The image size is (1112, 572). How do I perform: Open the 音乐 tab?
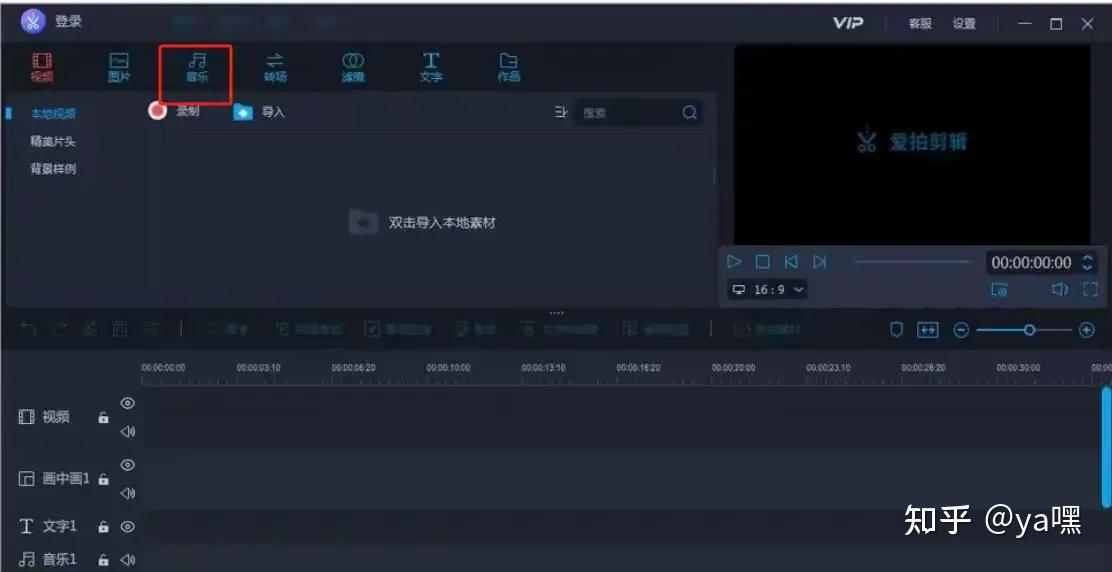tap(197, 68)
